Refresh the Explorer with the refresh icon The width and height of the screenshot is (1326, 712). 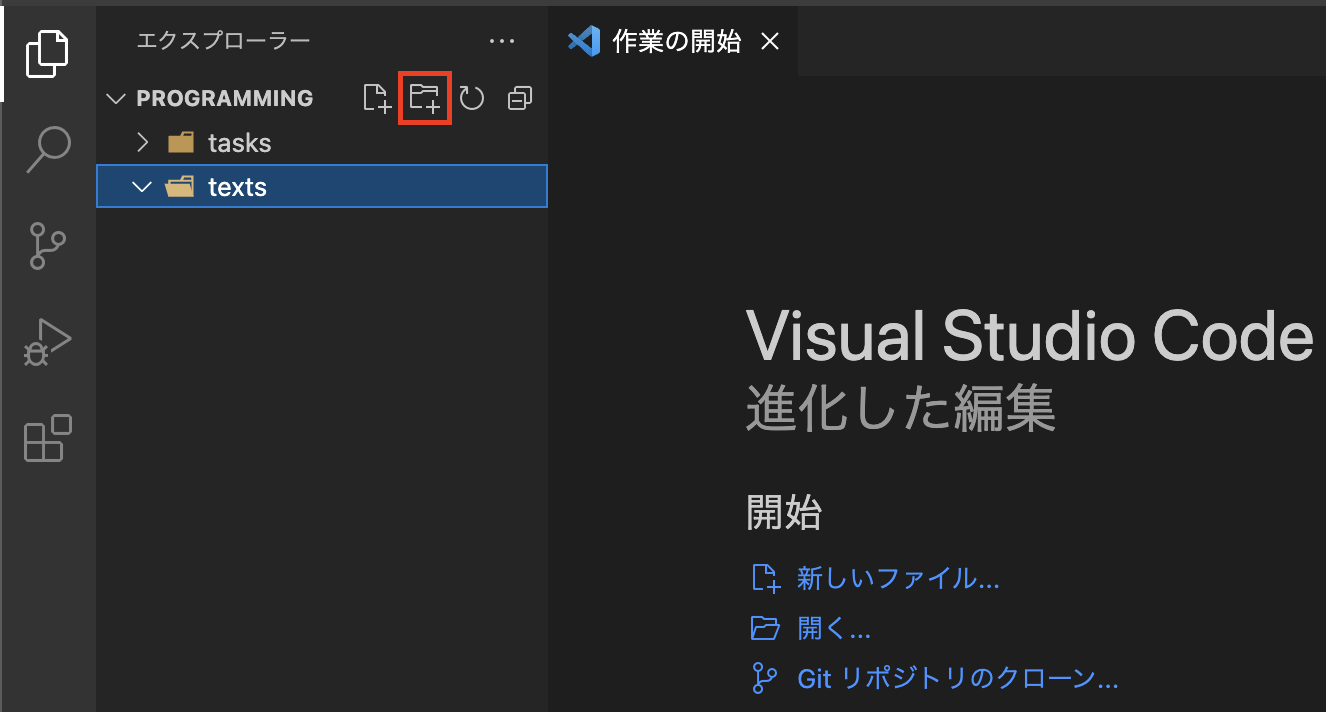point(471,97)
